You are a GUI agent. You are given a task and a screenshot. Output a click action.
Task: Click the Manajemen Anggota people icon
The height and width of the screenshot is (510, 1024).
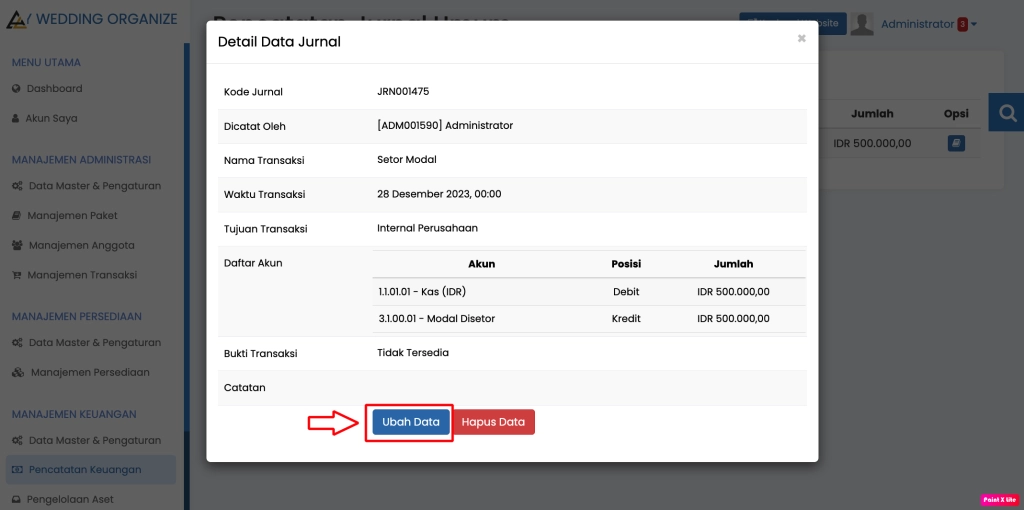point(18,245)
